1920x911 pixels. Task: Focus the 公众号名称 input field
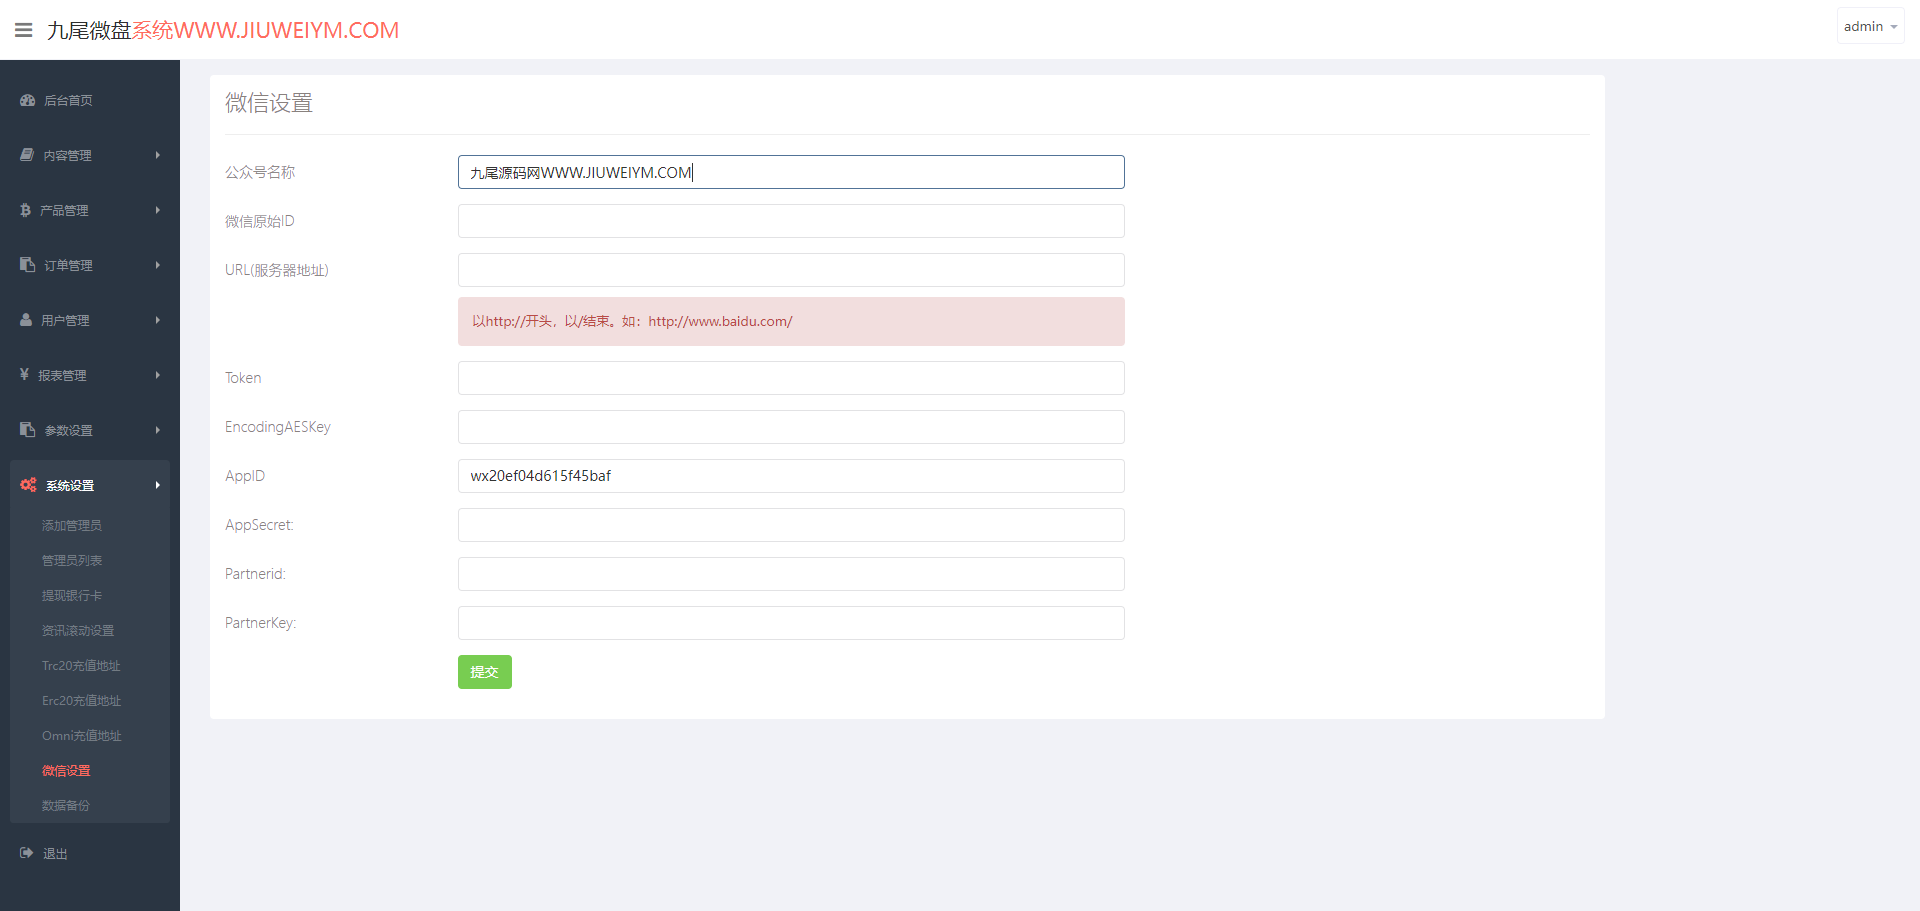[791, 172]
